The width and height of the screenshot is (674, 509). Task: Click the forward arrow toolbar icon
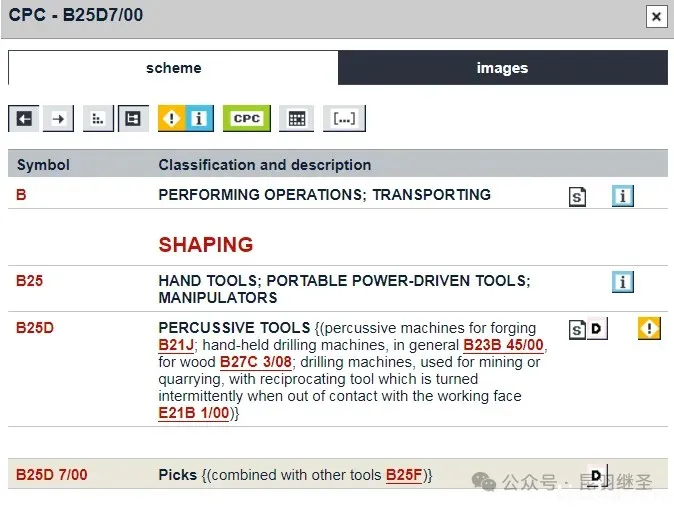pyautogui.click(x=58, y=119)
